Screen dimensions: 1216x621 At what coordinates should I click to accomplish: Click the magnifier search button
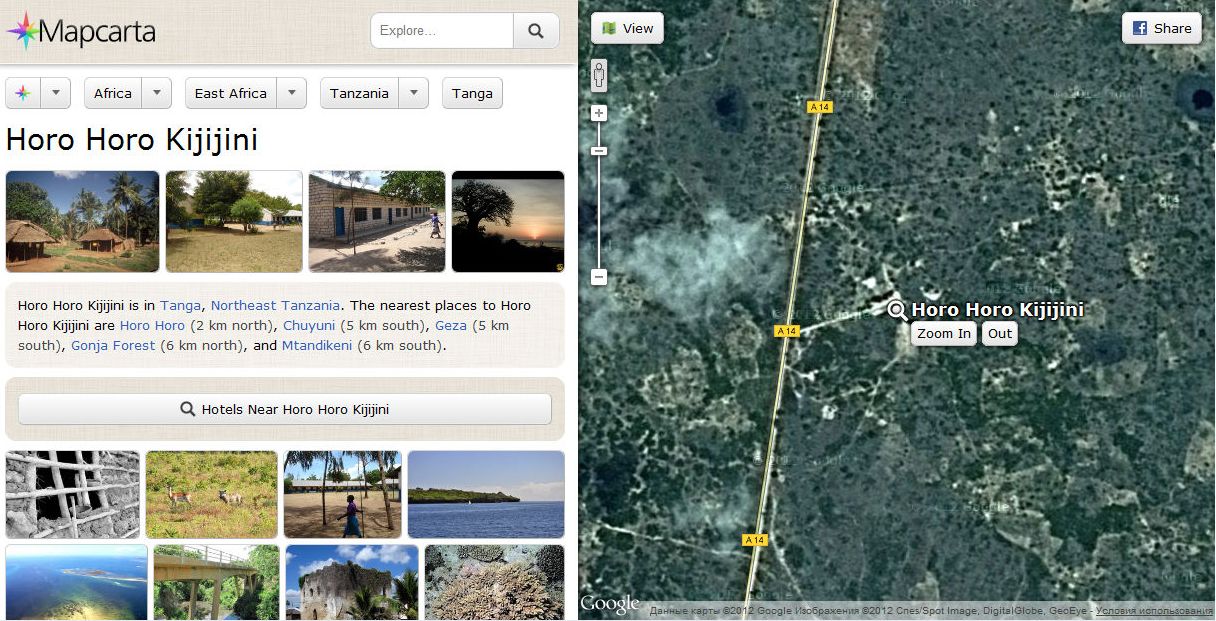pos(536,31)
